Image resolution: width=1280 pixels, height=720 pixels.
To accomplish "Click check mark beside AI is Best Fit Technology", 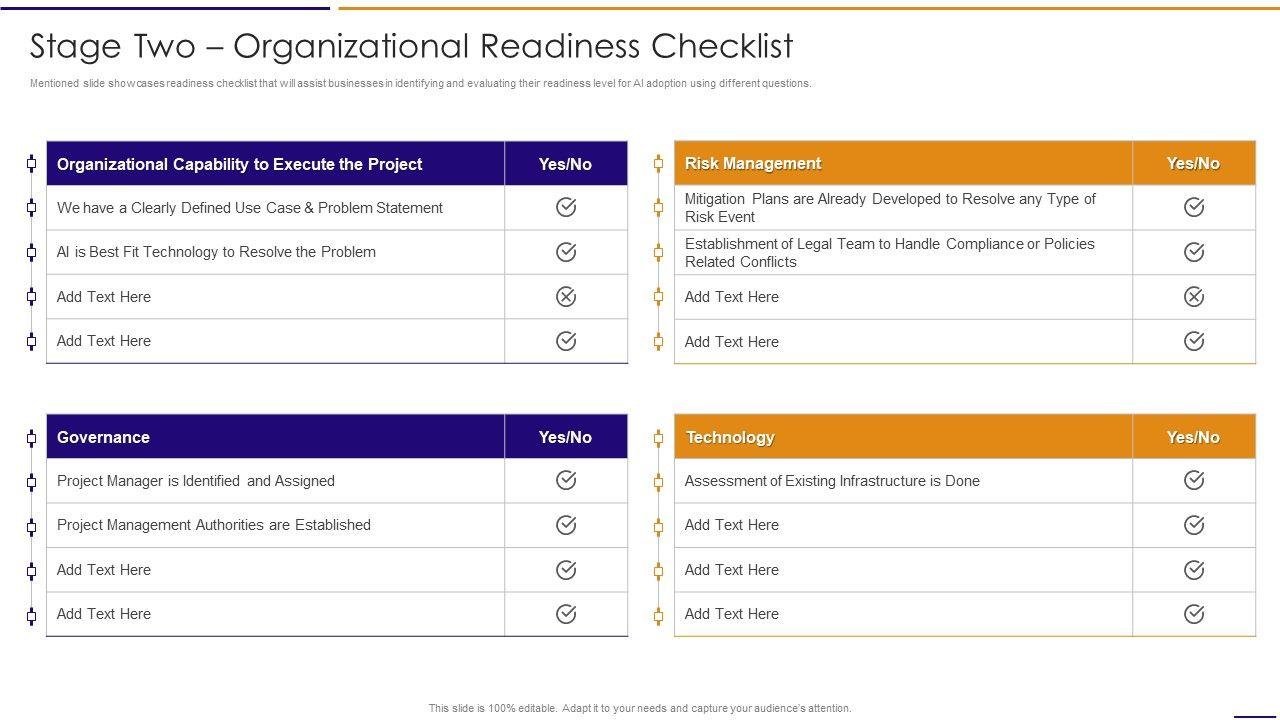I will (x=566, y=252).
